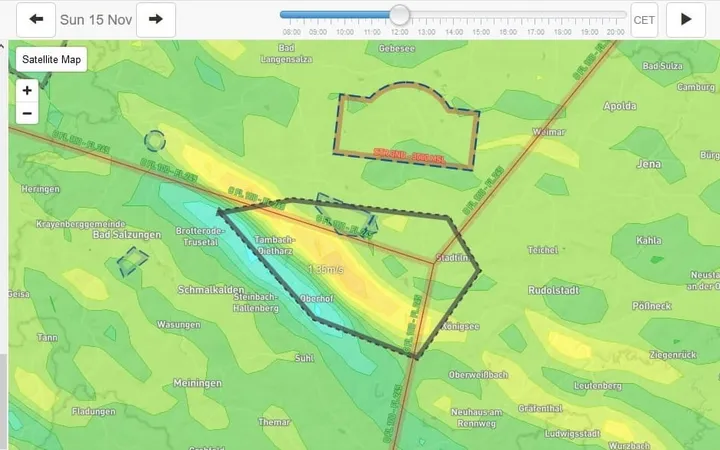Click the Wasungen town label
This screenshot has width=720, height=450.
click(179, 325)
